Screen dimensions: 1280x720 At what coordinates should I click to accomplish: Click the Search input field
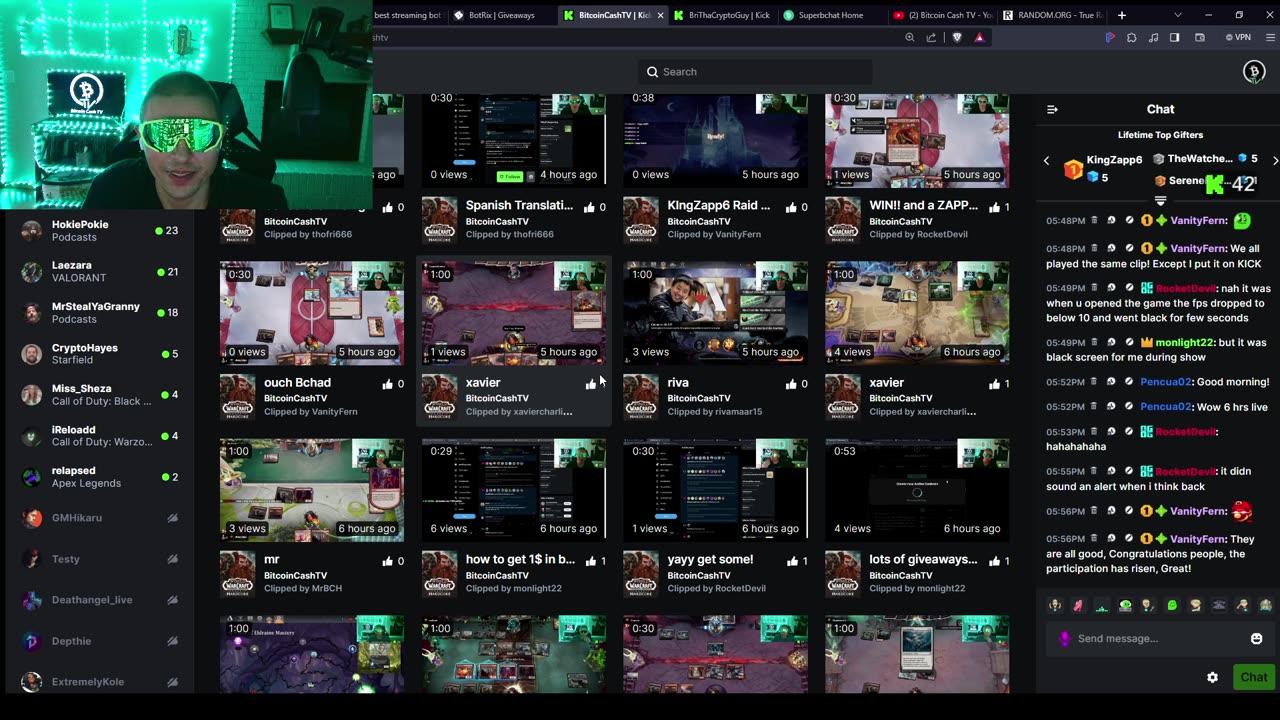755,72
